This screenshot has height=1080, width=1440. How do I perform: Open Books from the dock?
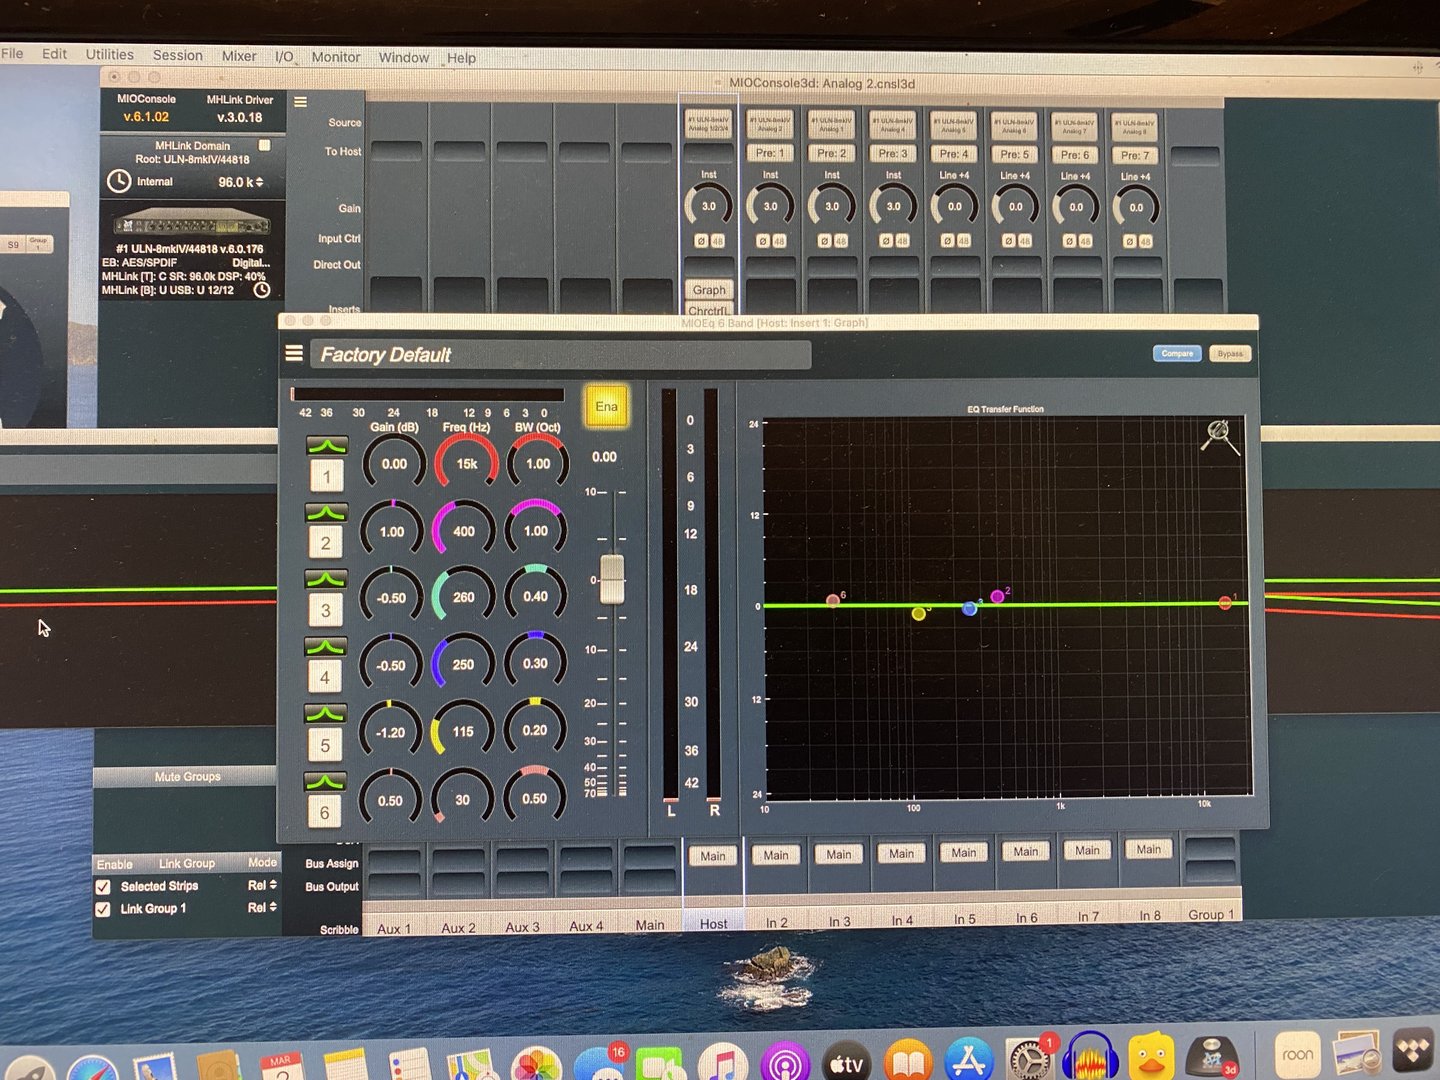907,1061
